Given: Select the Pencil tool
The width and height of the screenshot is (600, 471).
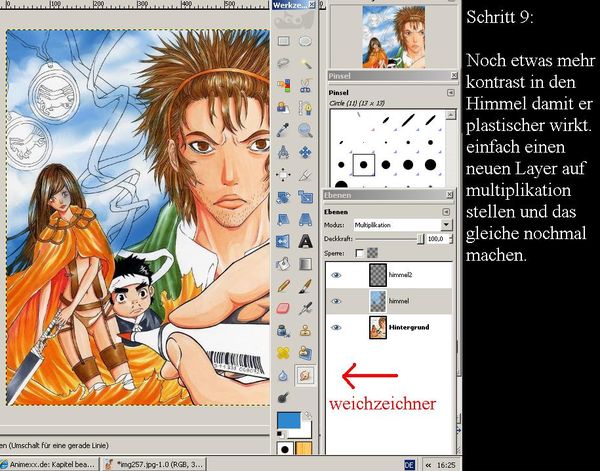Looking at the screenshot, I should 283,286.
